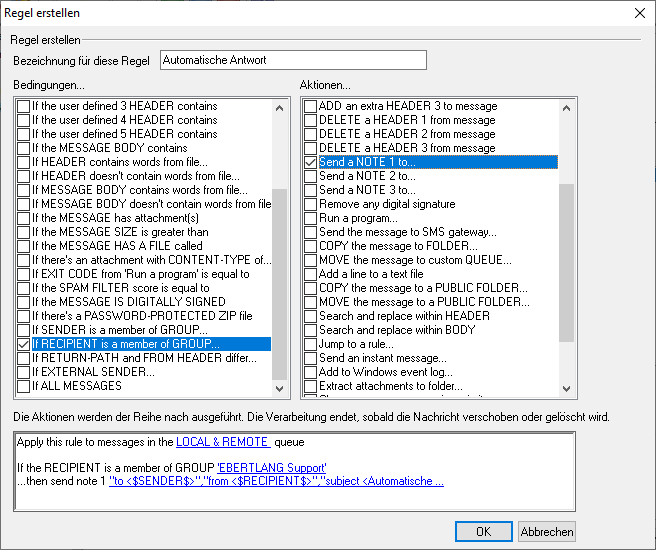Viewport: 656px width, 550px height.
Task: Tick 'If the MESSAGE IS DIGITALLY SIGNED' checkbox
Action: [23, 302]
